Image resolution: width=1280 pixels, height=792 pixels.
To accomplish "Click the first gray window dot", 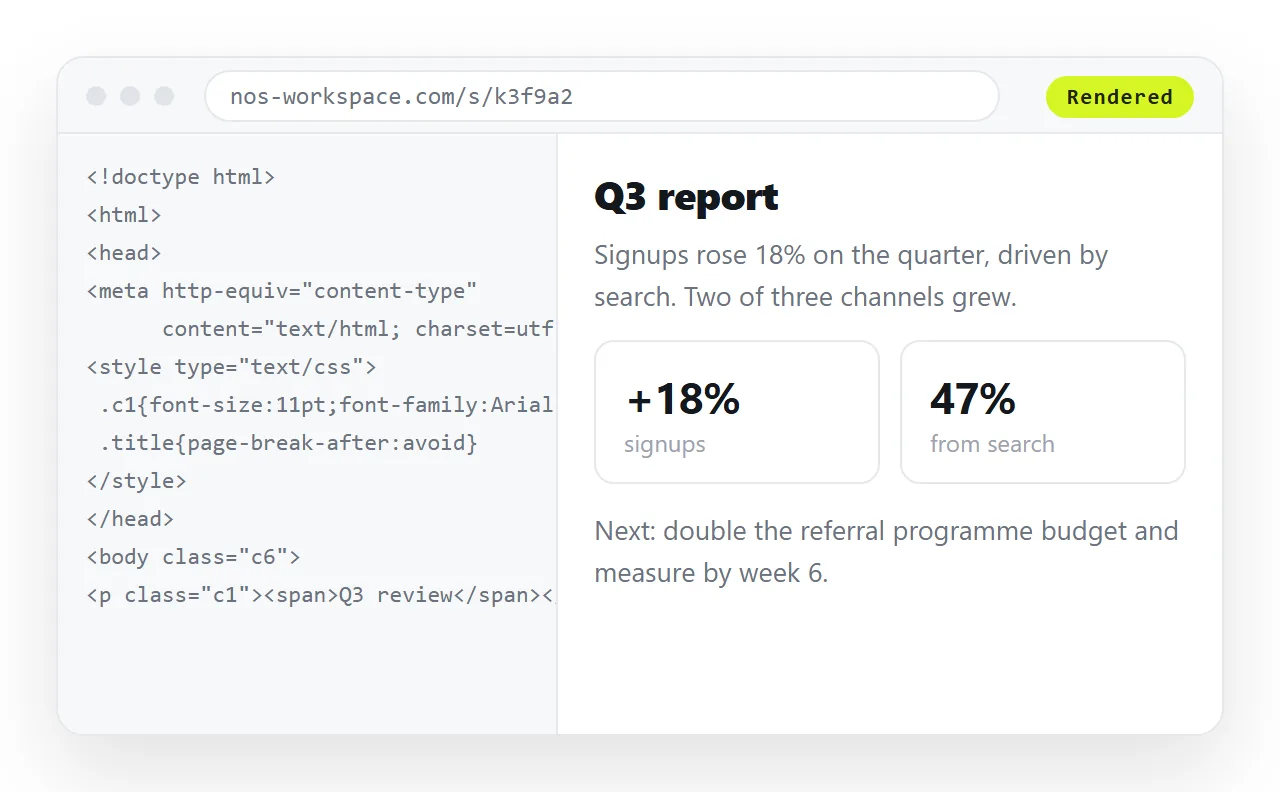I will [96, 96].
